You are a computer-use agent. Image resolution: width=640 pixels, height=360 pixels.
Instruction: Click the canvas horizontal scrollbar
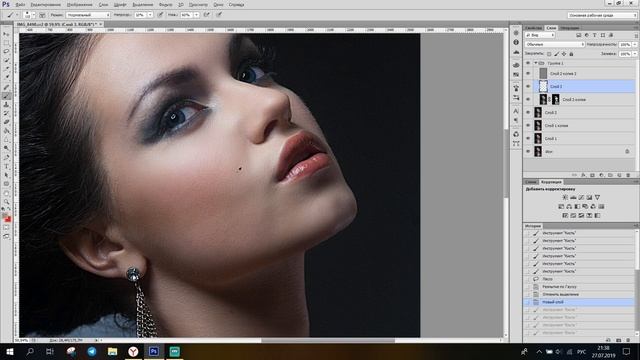pyautogui.click(x=328, y=340)
